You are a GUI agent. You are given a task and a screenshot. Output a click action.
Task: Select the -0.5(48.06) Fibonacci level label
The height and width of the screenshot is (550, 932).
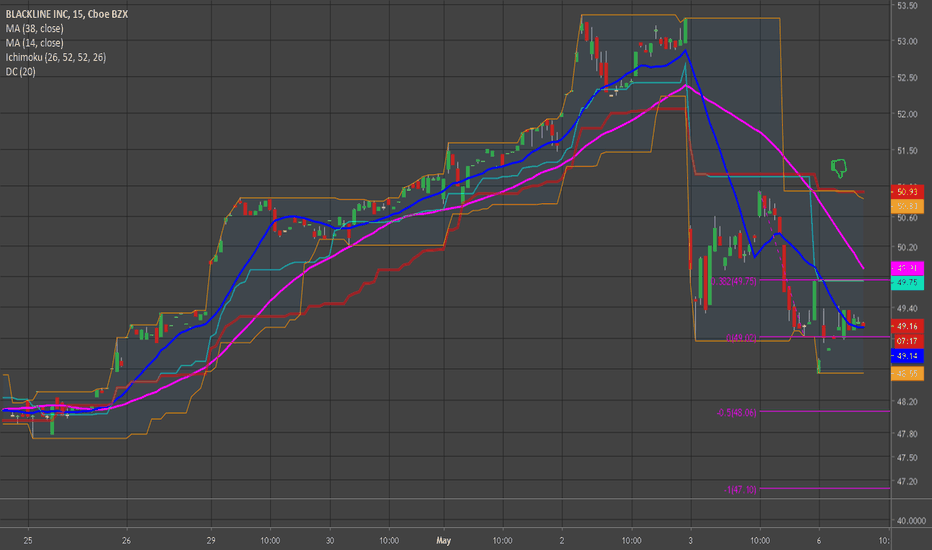736,412
